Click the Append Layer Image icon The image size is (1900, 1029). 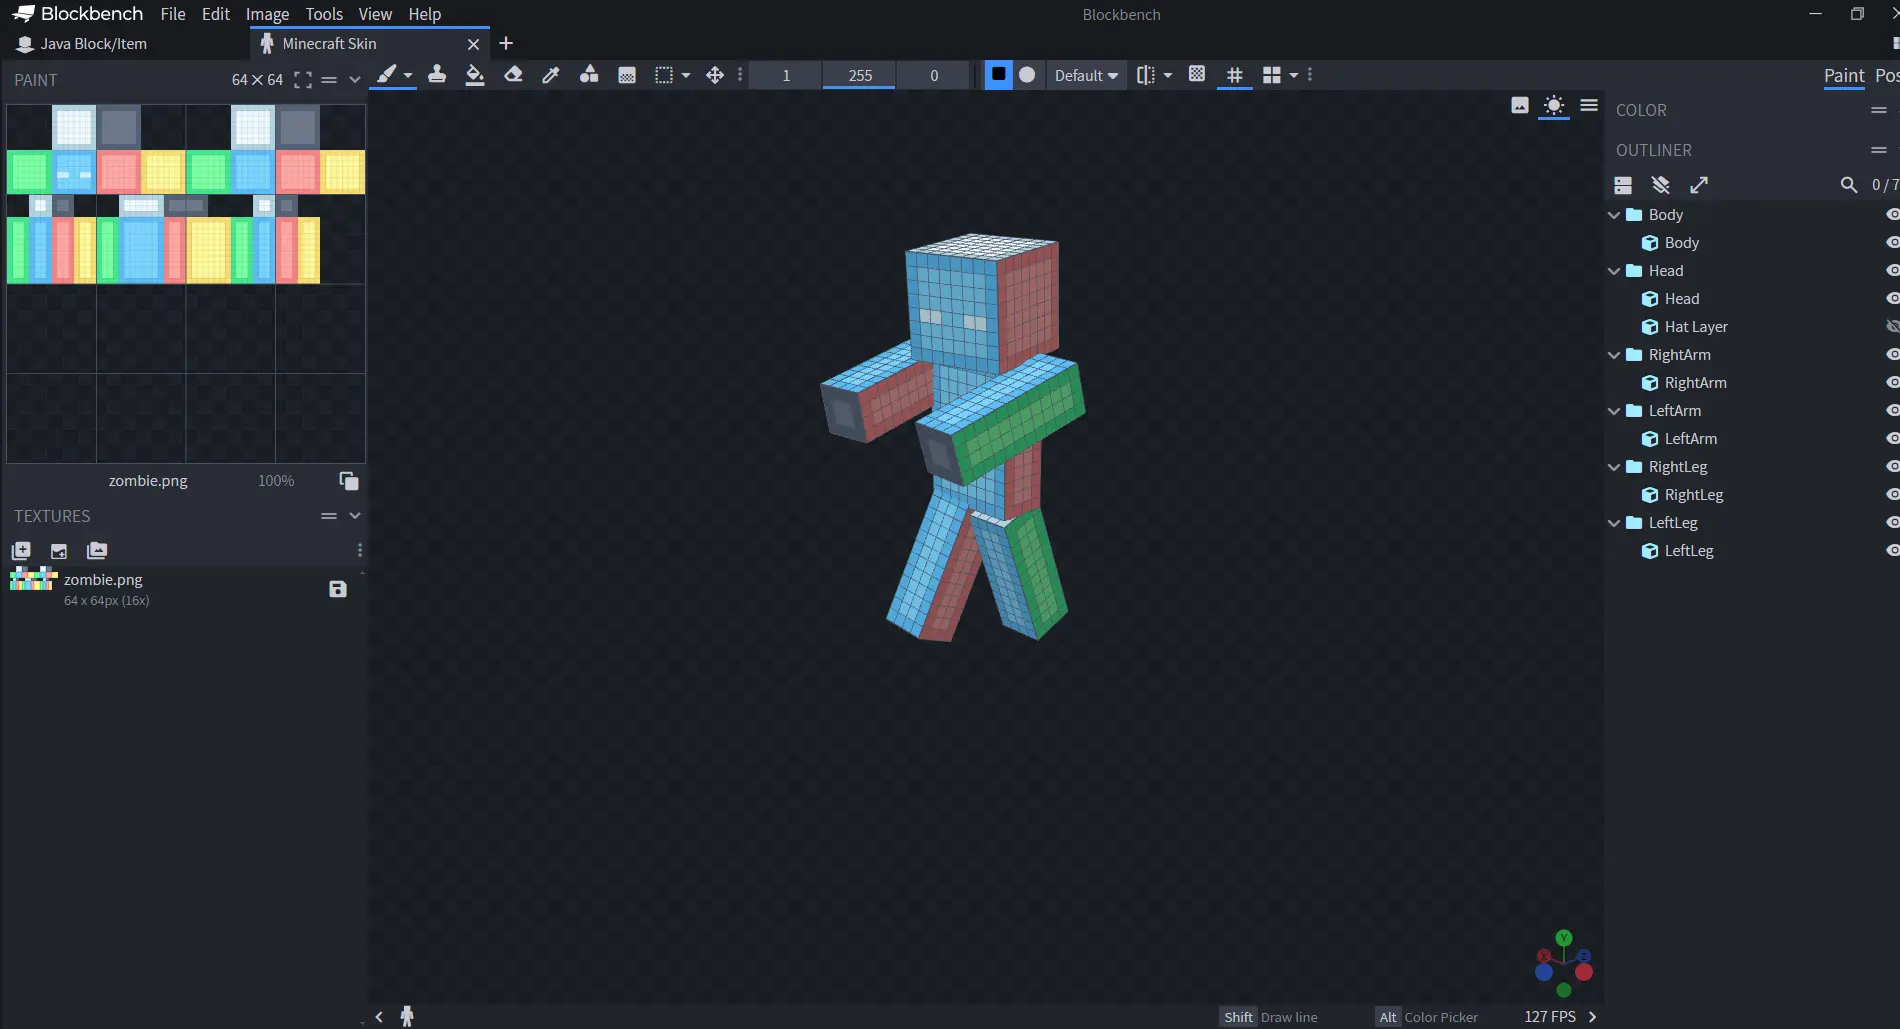[x=97, y=551]
